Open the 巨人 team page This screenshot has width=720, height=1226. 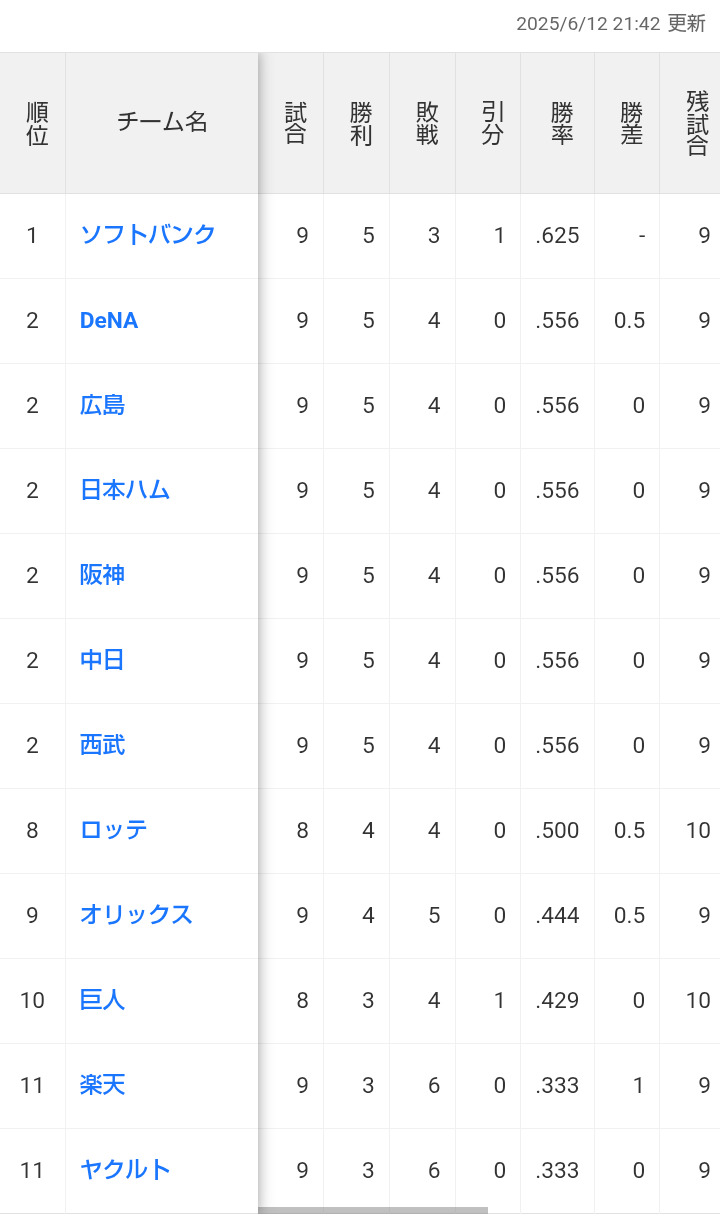point(102,1000)
